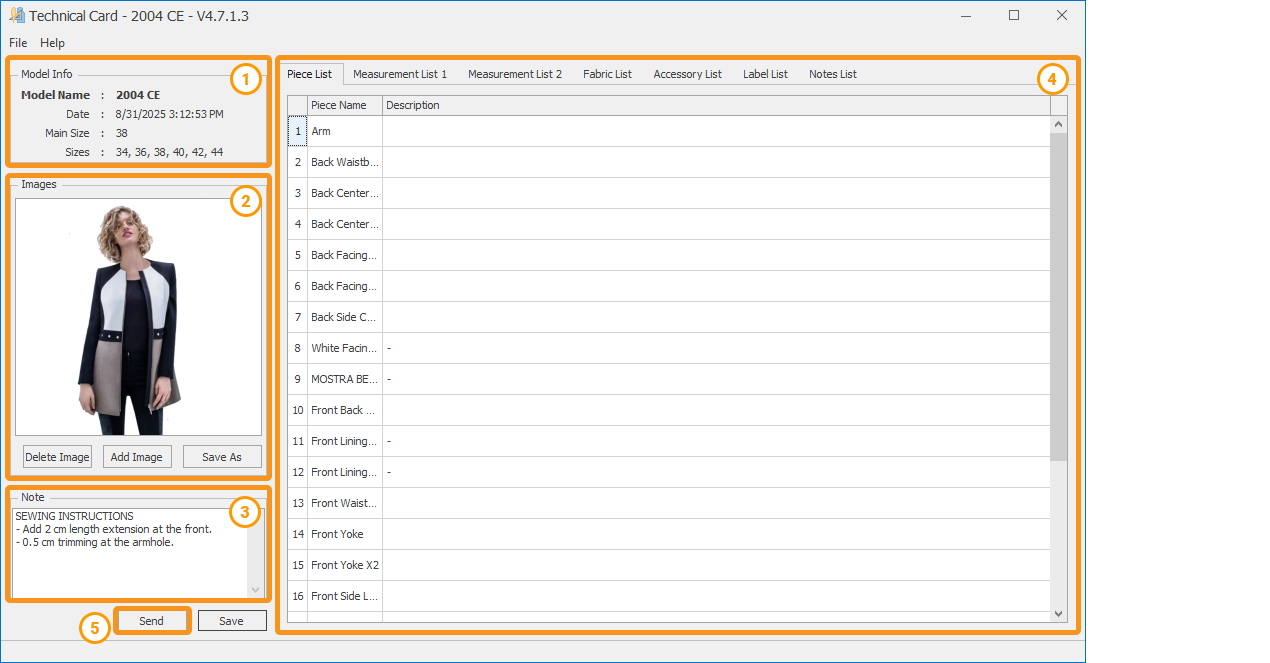Switch to the Label List tab
Screen dimensions: 1270x663
[765, 74]
